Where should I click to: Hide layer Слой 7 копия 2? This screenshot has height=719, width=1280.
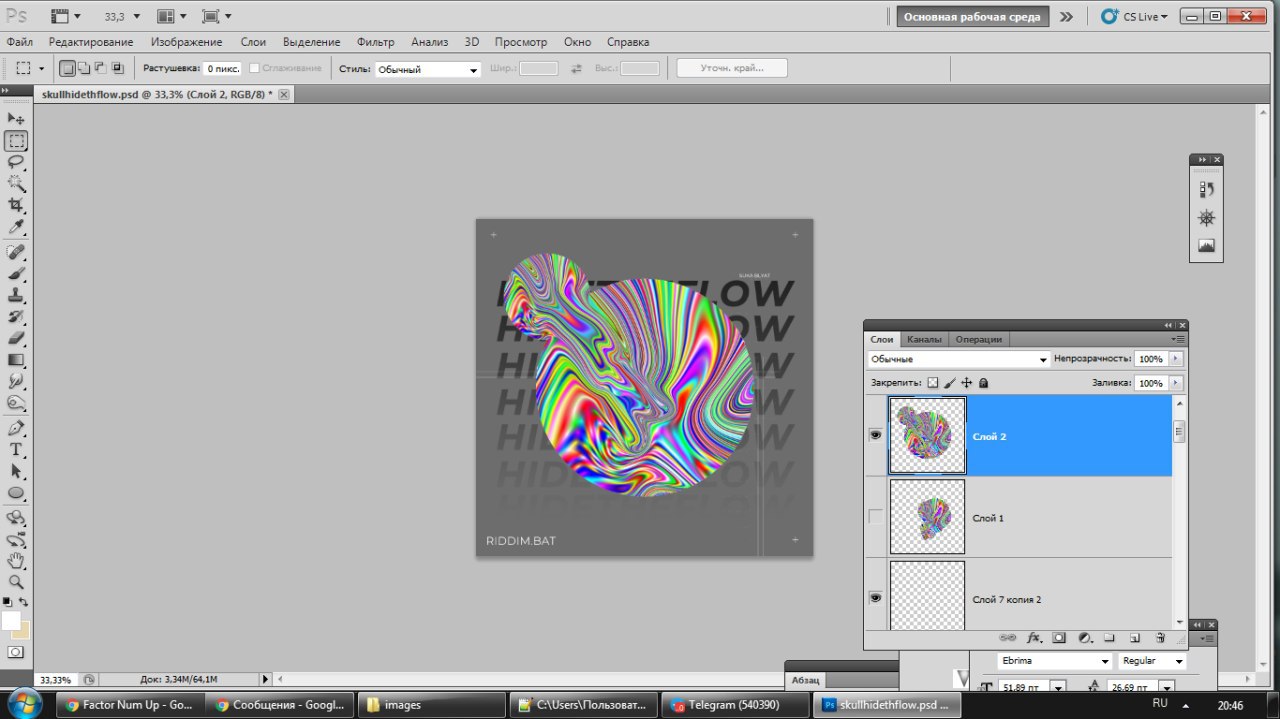tap(876, 598)
